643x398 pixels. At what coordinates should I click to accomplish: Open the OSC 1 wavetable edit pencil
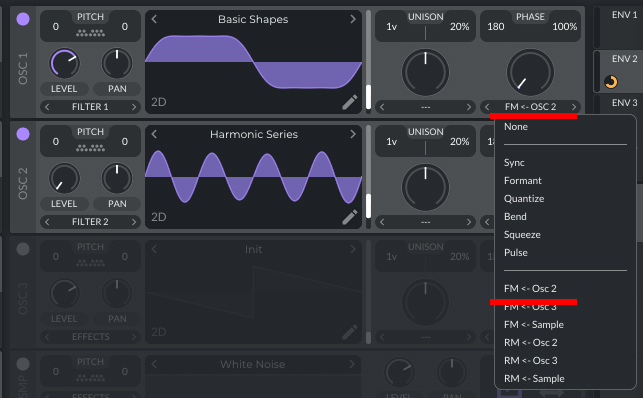350,102
